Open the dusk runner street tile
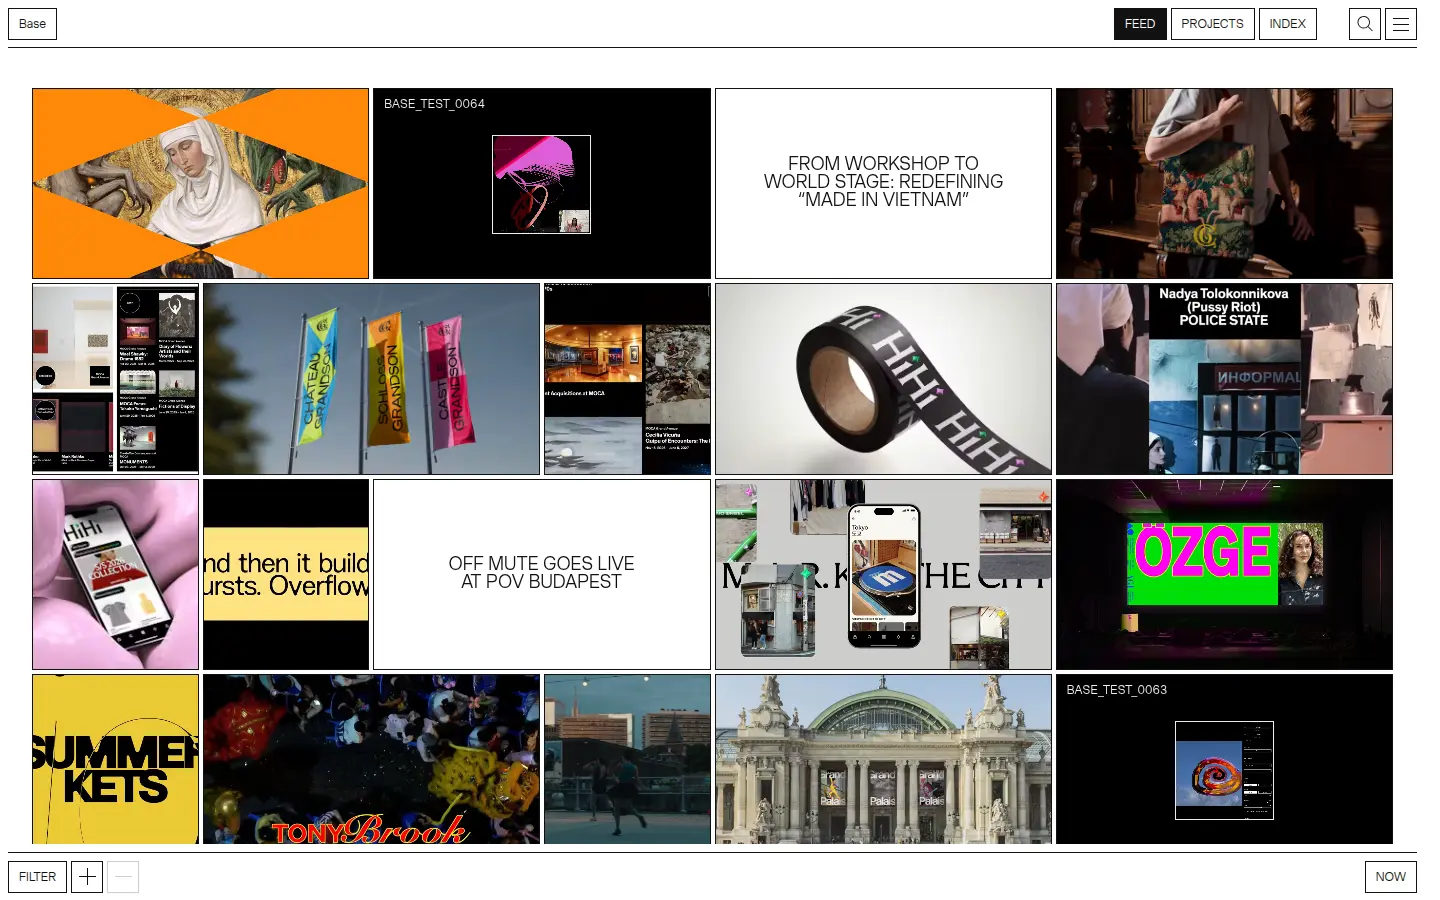Viewport: 1440px width, 900px height. [627, 759]
